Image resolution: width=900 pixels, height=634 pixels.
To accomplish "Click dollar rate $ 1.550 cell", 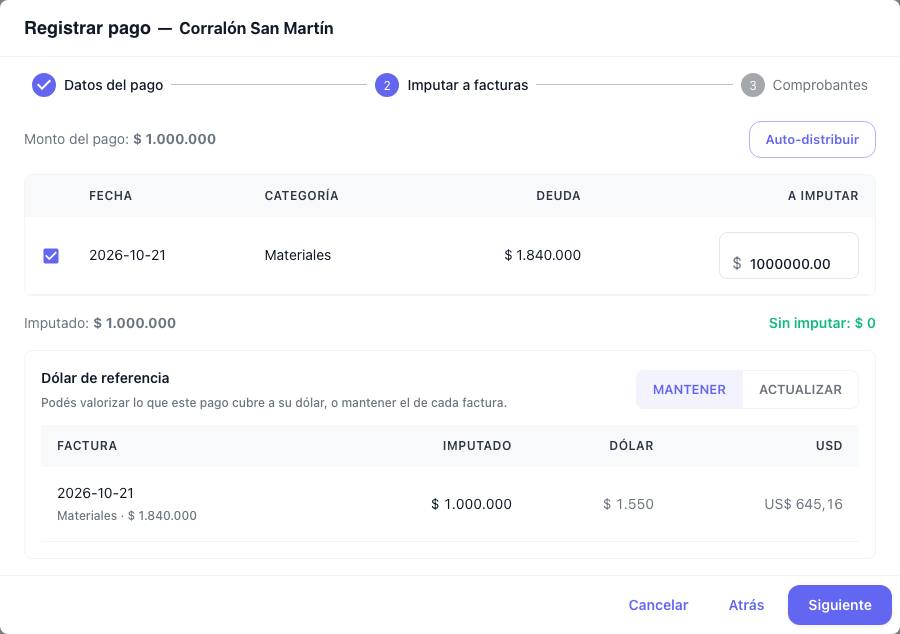I will point(628,504).
